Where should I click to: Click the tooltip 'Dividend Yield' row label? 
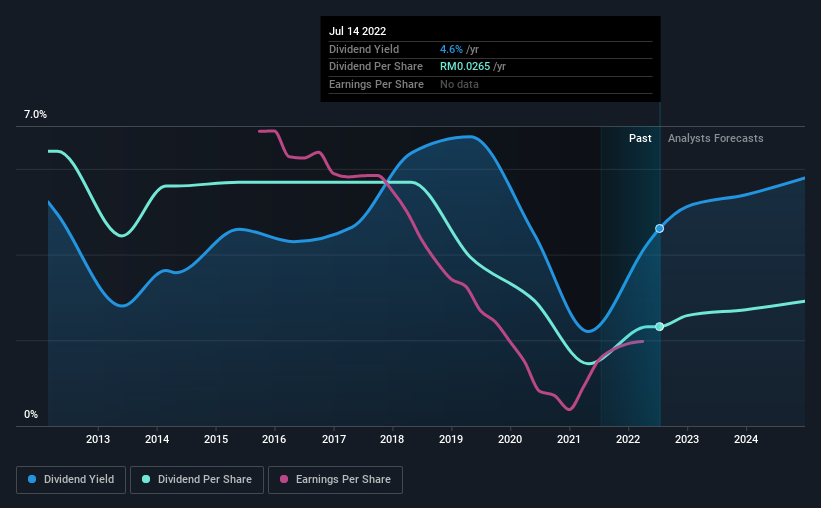(x=364, y=49)
